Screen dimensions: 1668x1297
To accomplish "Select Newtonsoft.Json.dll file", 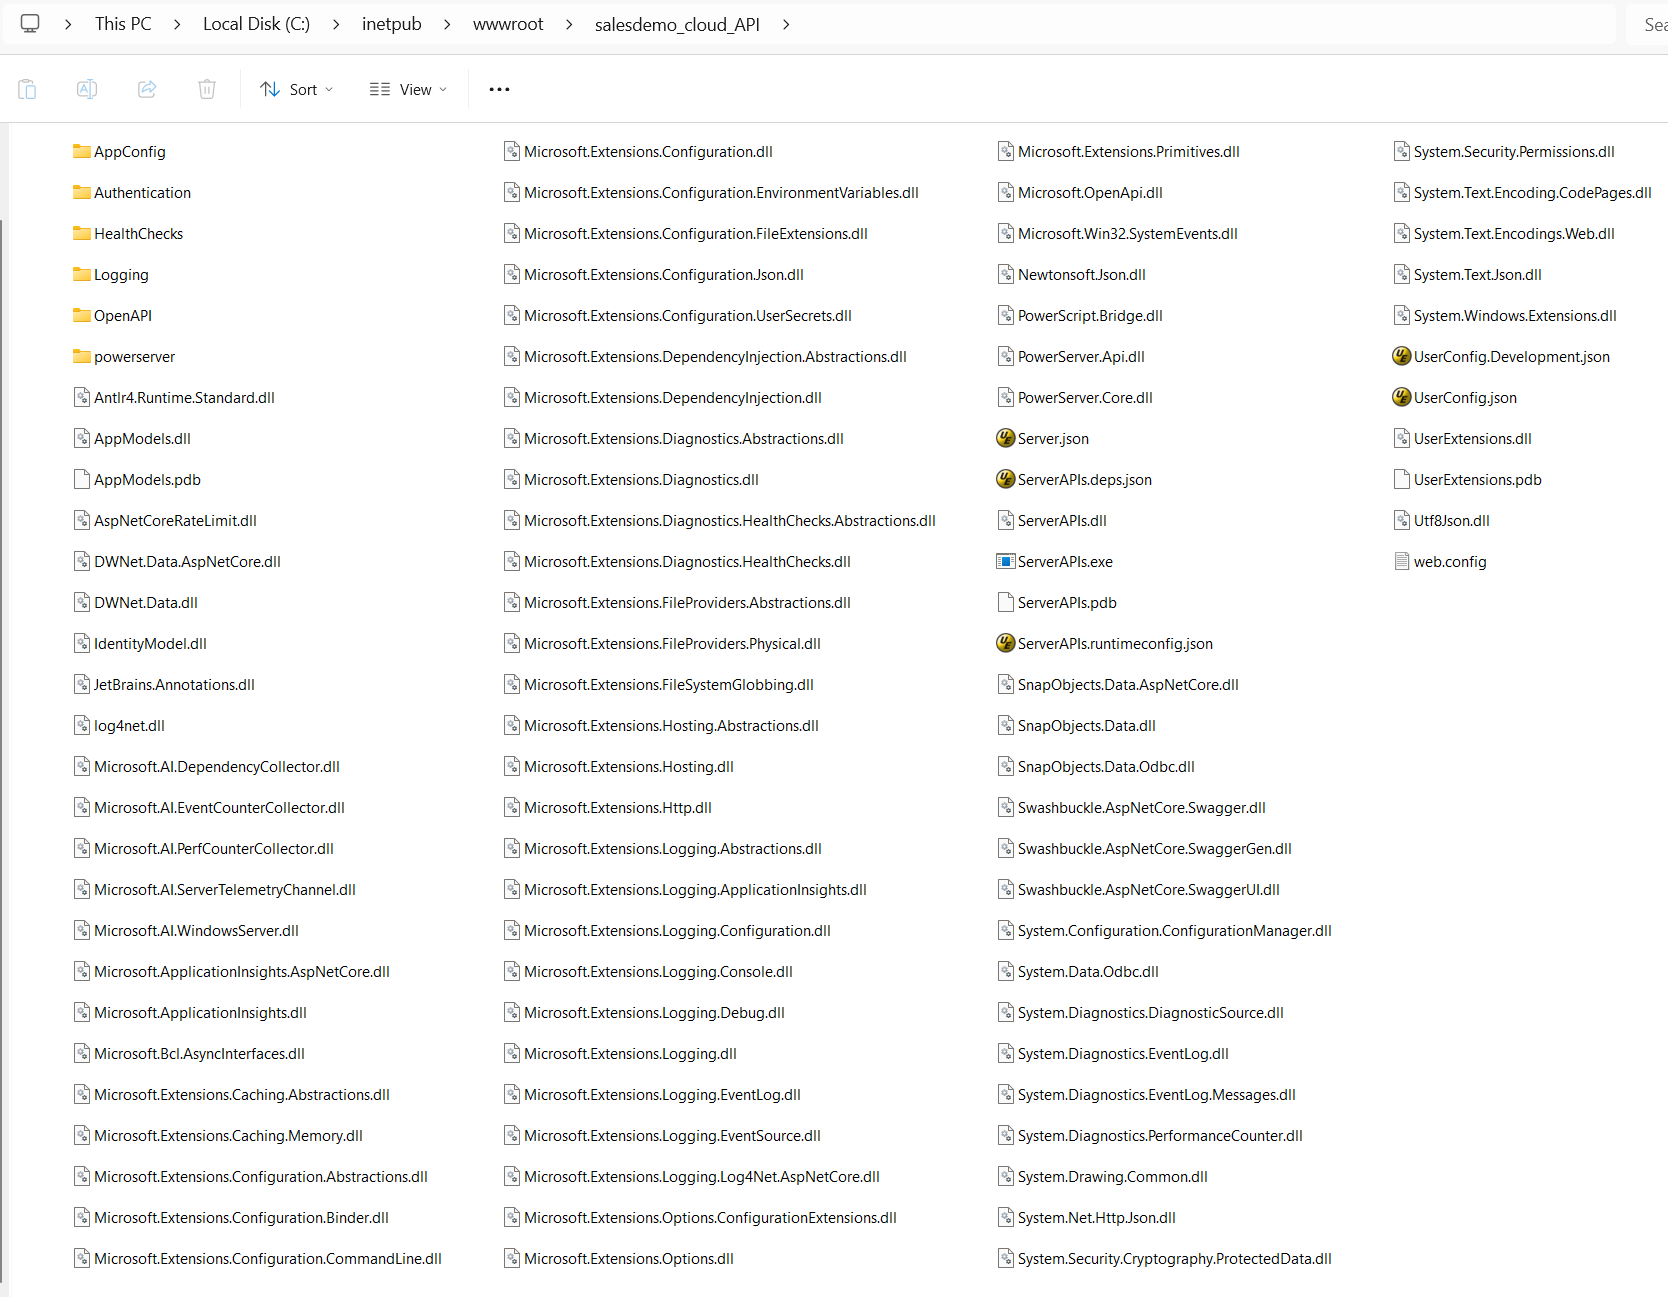I will [x=1081, y=275].
